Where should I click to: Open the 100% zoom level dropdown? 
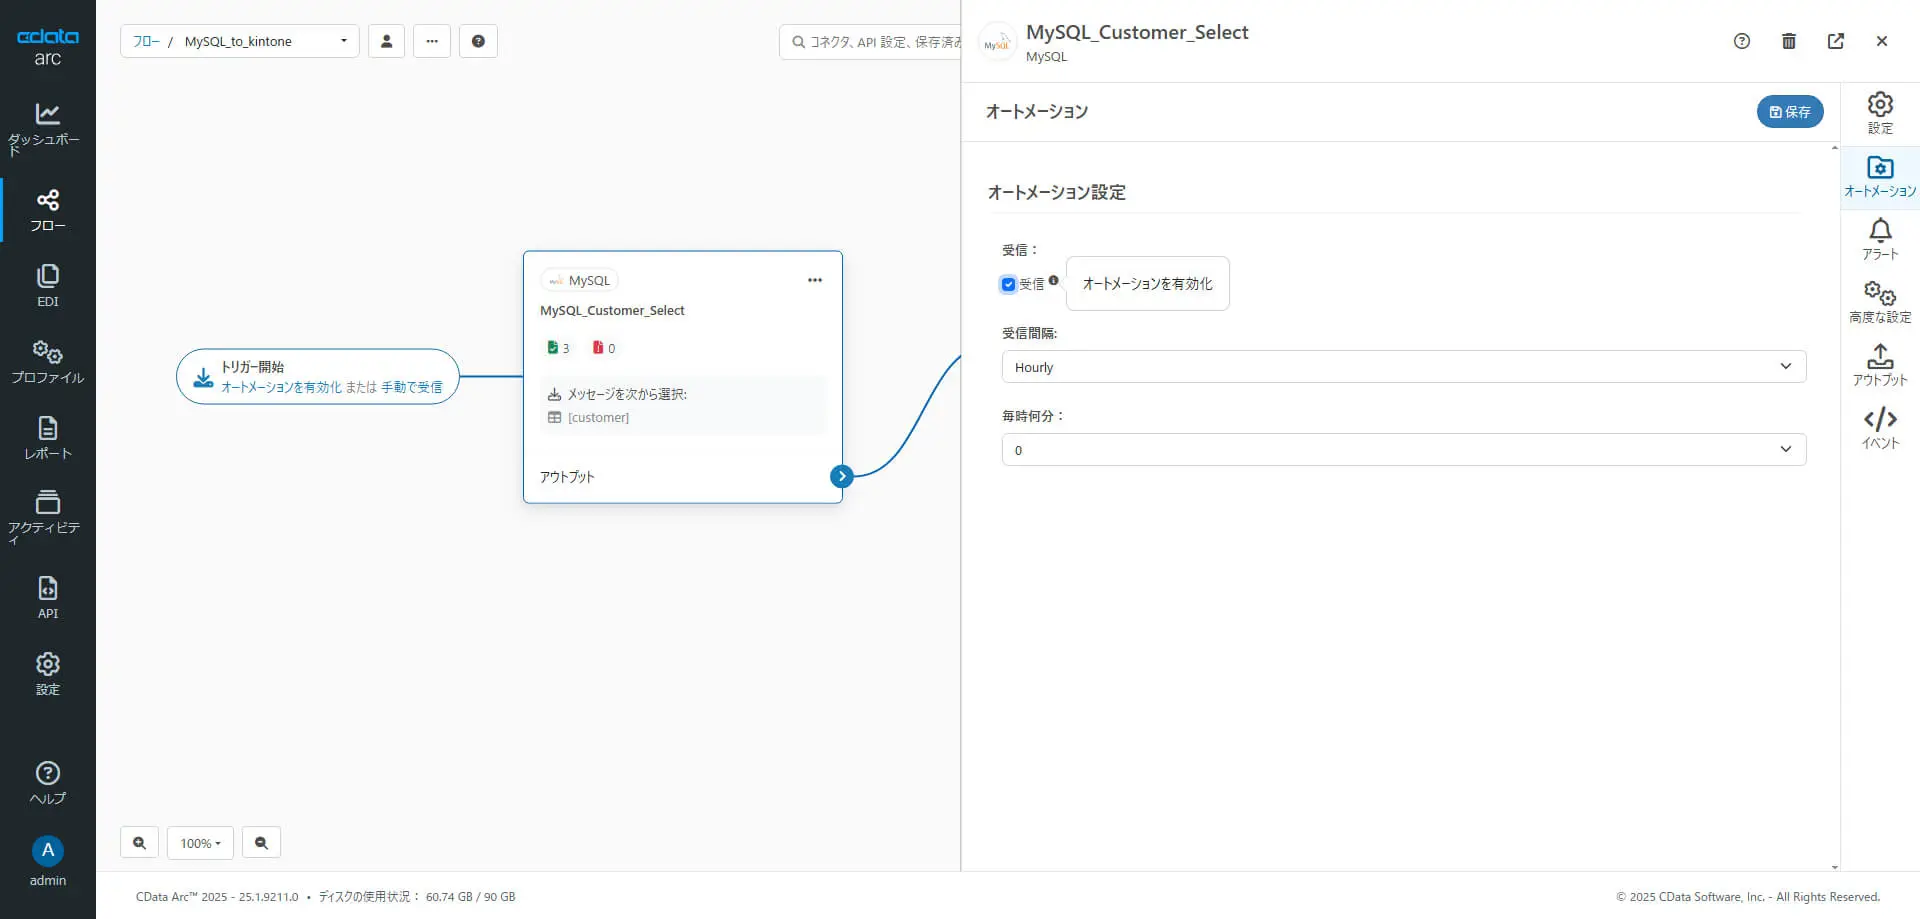pos(200,843)
